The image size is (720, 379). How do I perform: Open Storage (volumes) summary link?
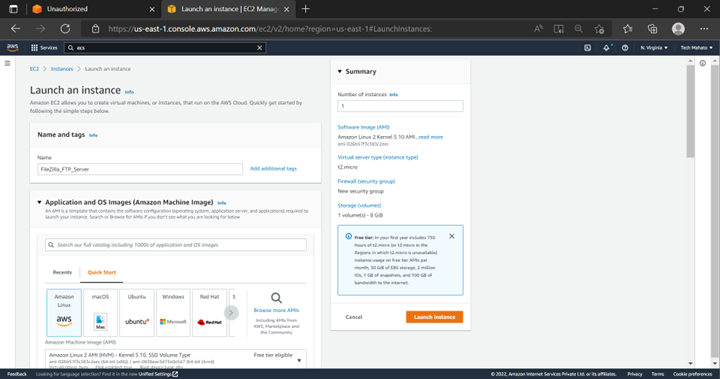[360, 205]
